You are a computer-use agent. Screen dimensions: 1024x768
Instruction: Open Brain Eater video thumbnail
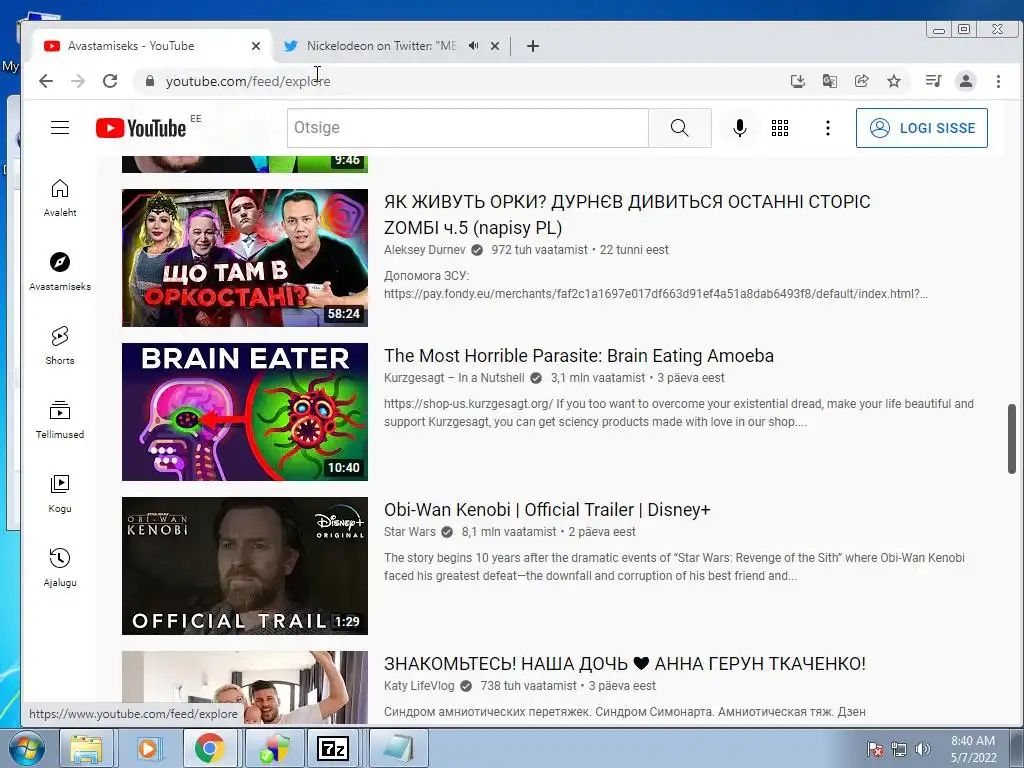[x=245, y=412]
